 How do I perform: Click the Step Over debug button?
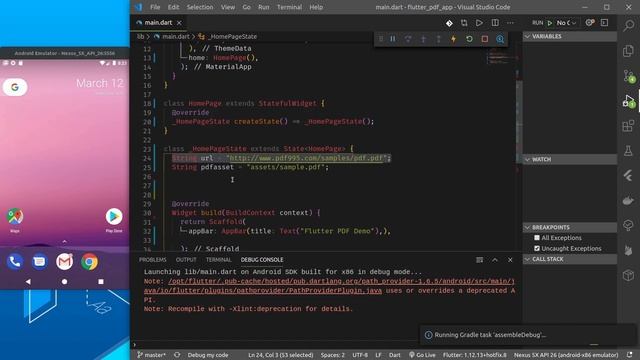pyautogui.click(x=408, y=39)
